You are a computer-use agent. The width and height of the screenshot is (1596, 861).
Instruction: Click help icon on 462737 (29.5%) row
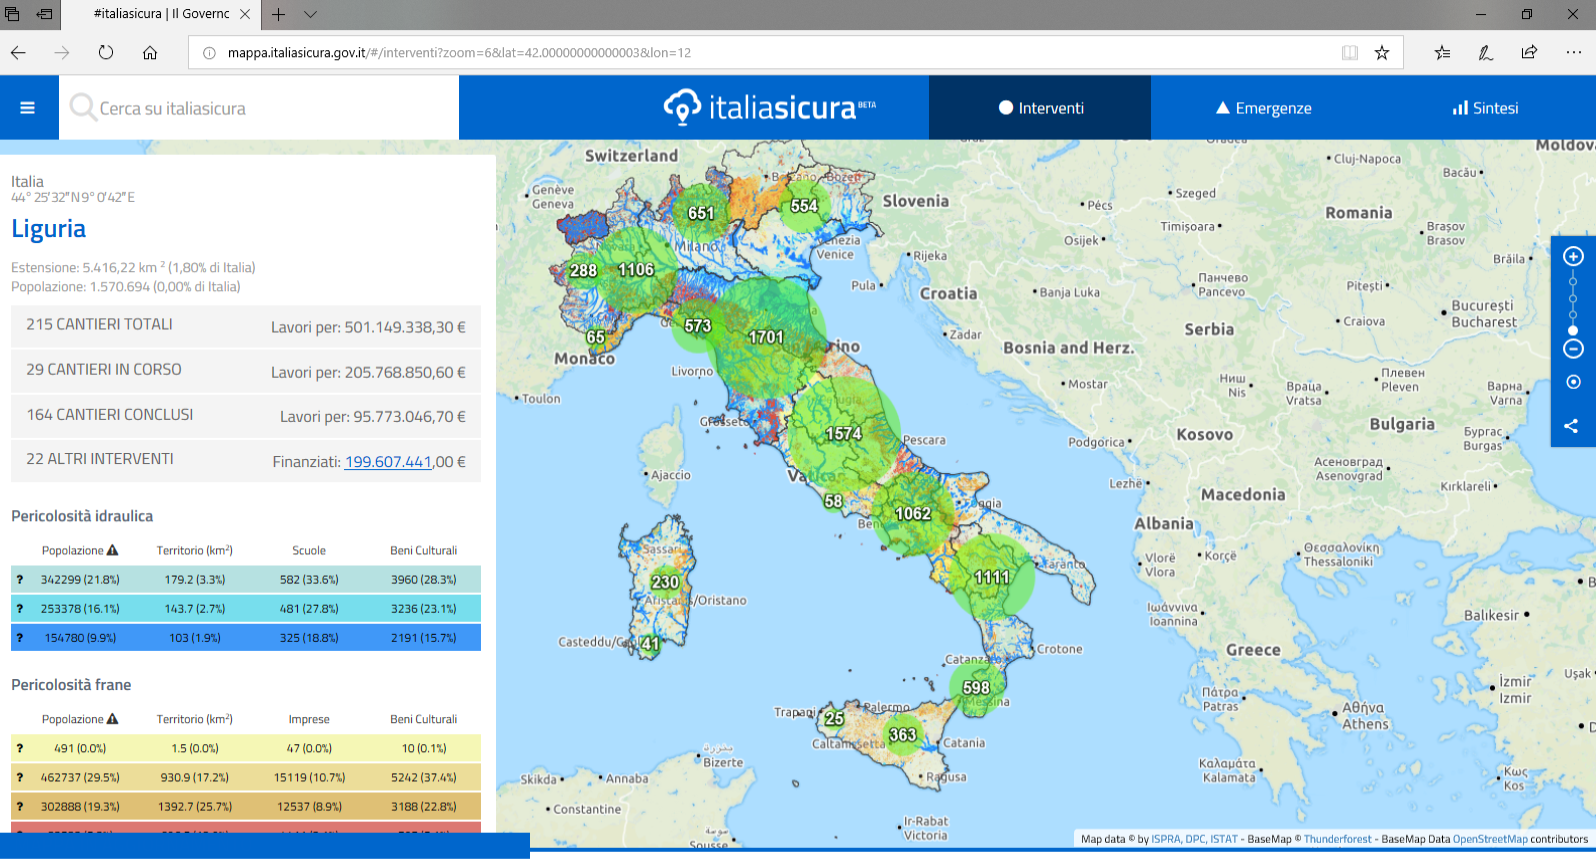pos(19,777)
